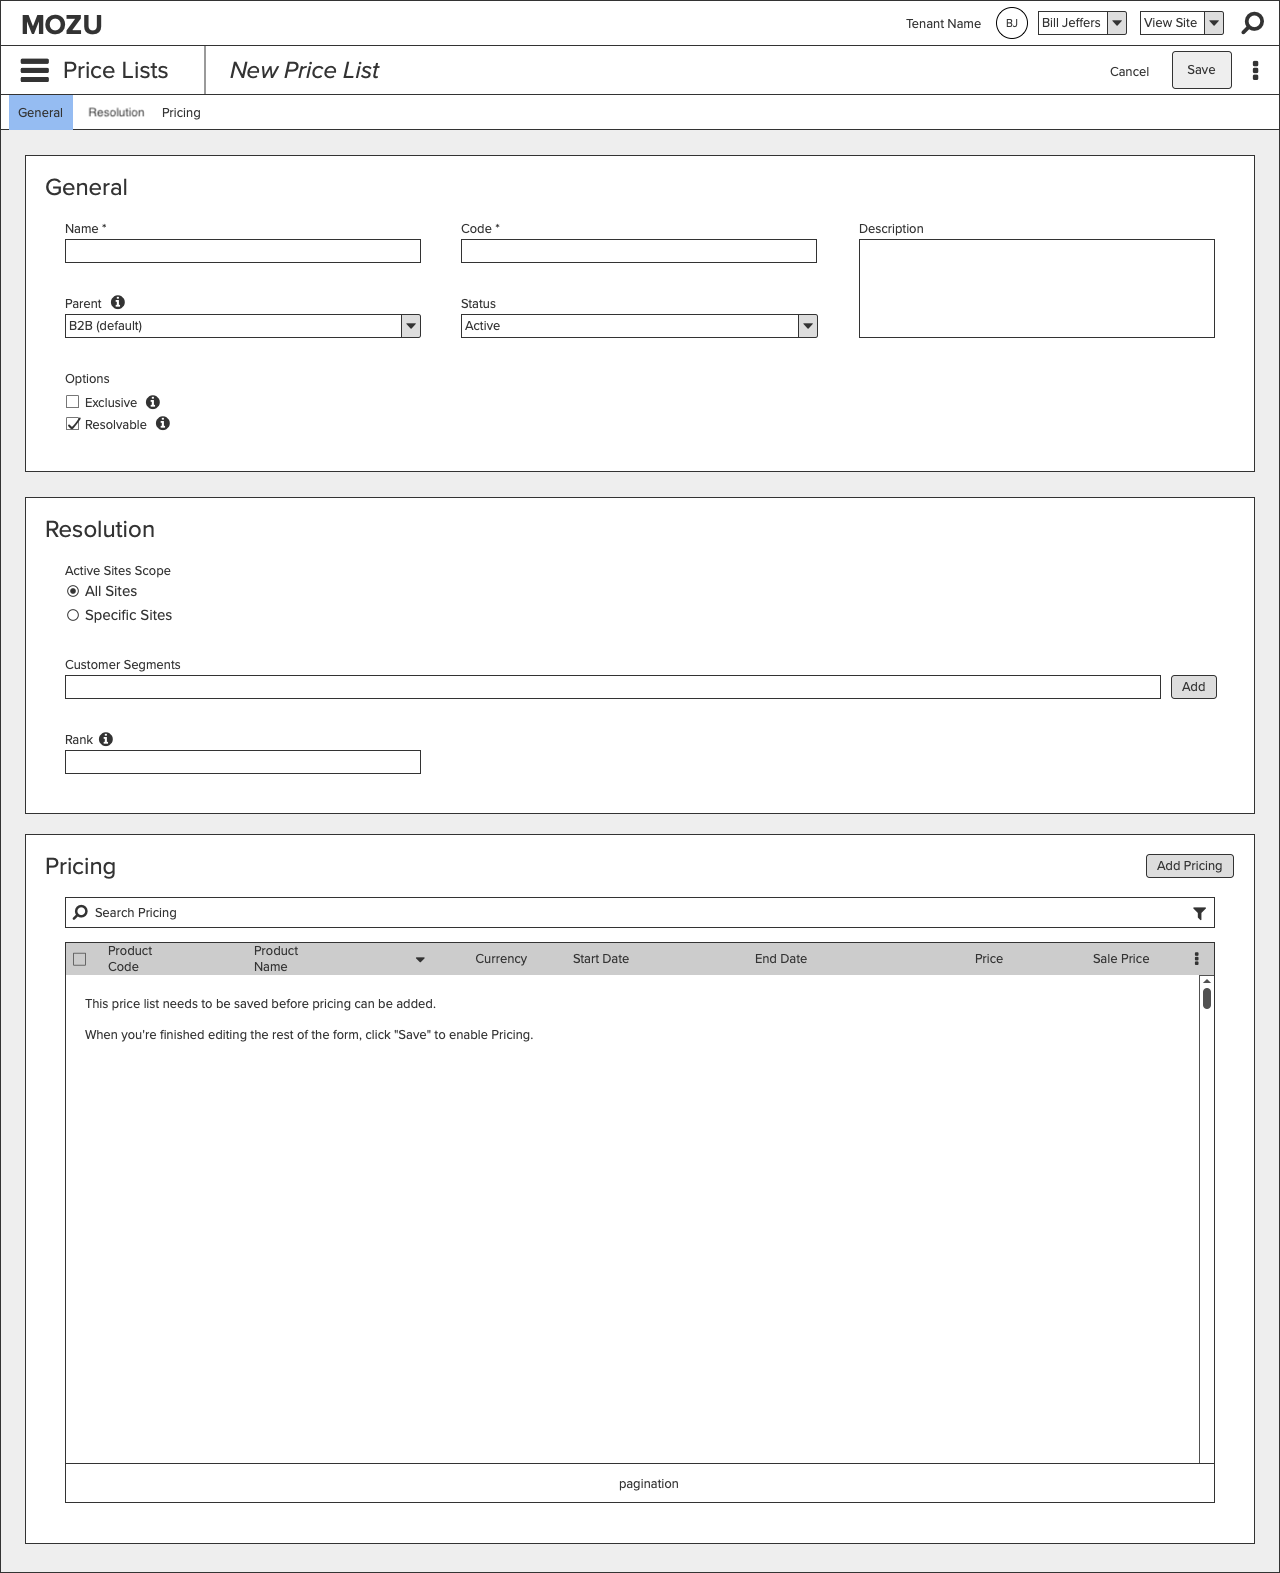Show the info tooltip for Resolvable
This screenshot has height=1573, width=1280.
click(163, 424)
